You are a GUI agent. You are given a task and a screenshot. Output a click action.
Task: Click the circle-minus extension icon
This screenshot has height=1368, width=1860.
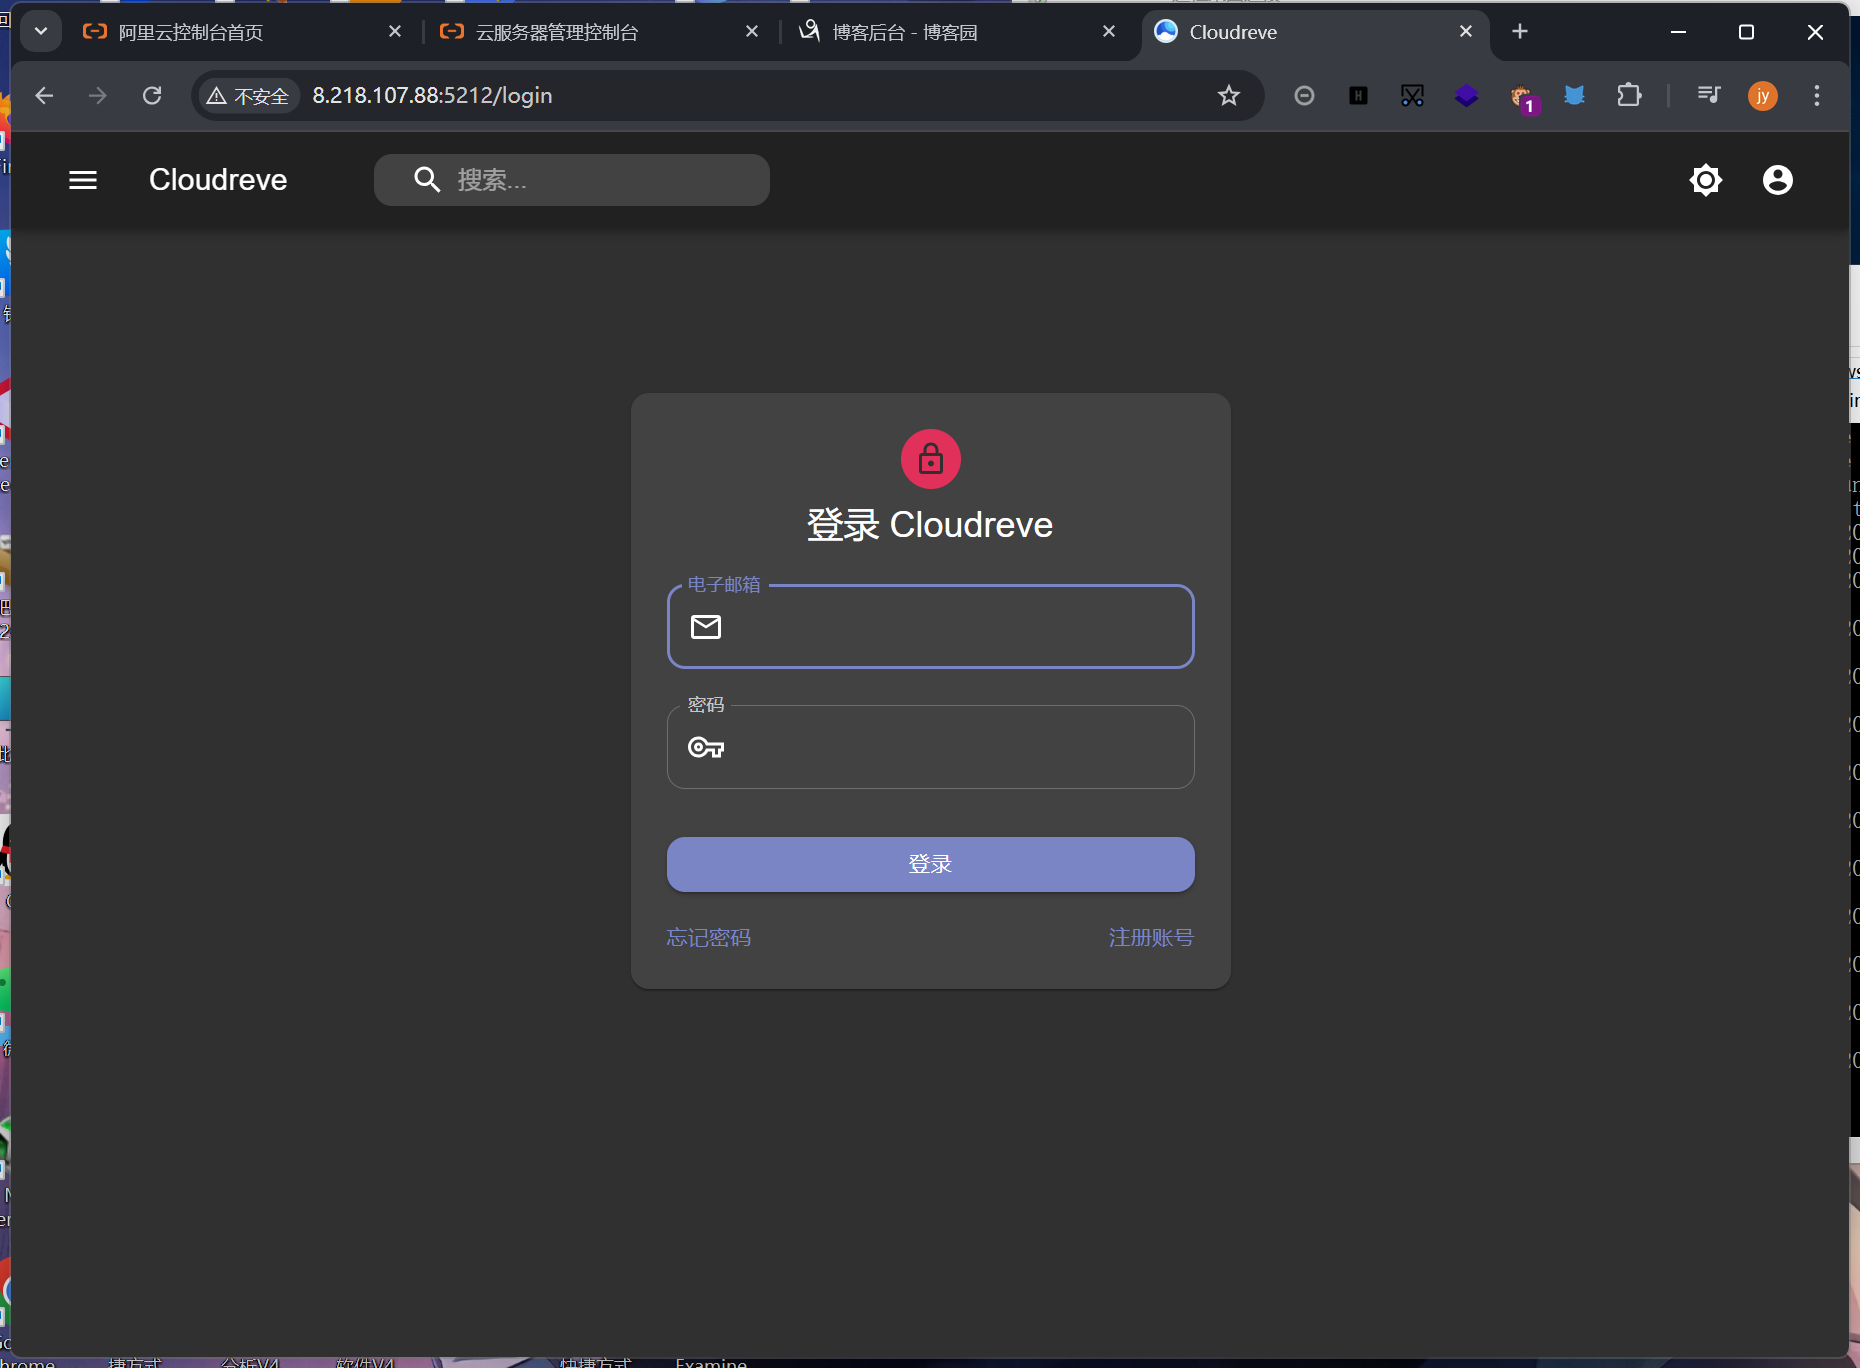tap(1304, 96)
